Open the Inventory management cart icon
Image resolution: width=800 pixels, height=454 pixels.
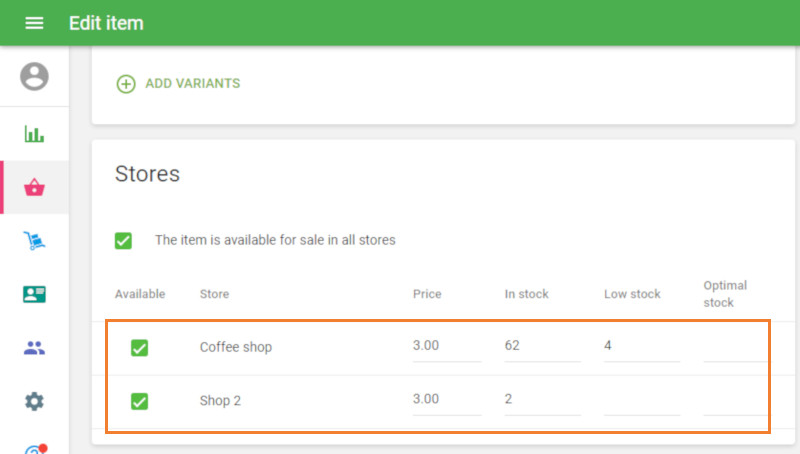(x=34, y=241)
